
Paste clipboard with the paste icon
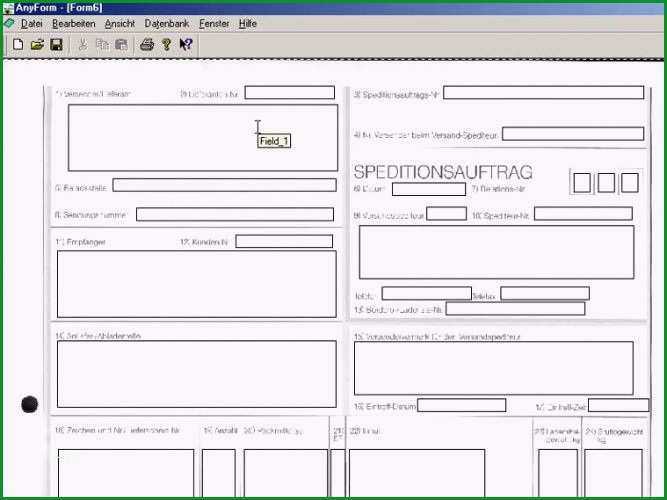point(122,44)
